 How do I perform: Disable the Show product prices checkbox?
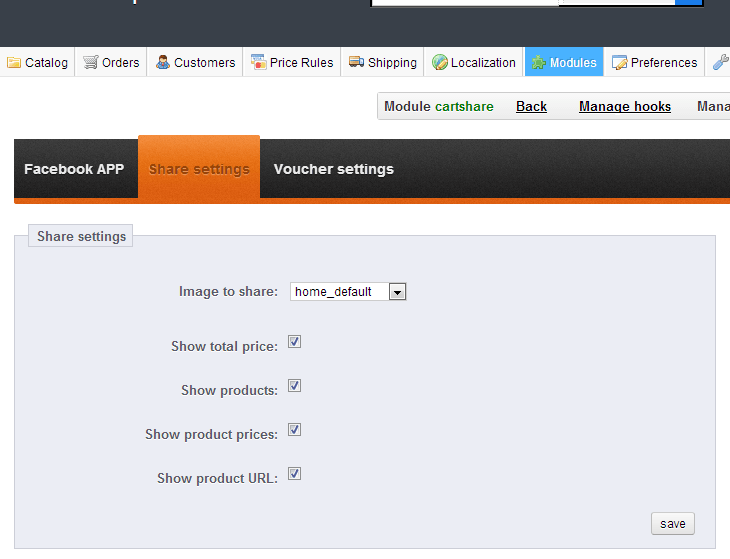(294, 430)
